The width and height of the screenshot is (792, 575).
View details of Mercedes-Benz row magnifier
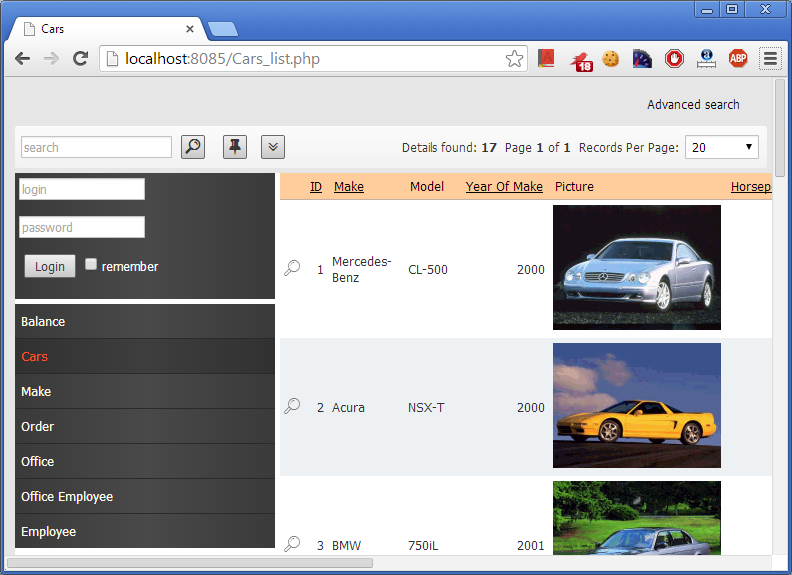click(x=292, y=268)
